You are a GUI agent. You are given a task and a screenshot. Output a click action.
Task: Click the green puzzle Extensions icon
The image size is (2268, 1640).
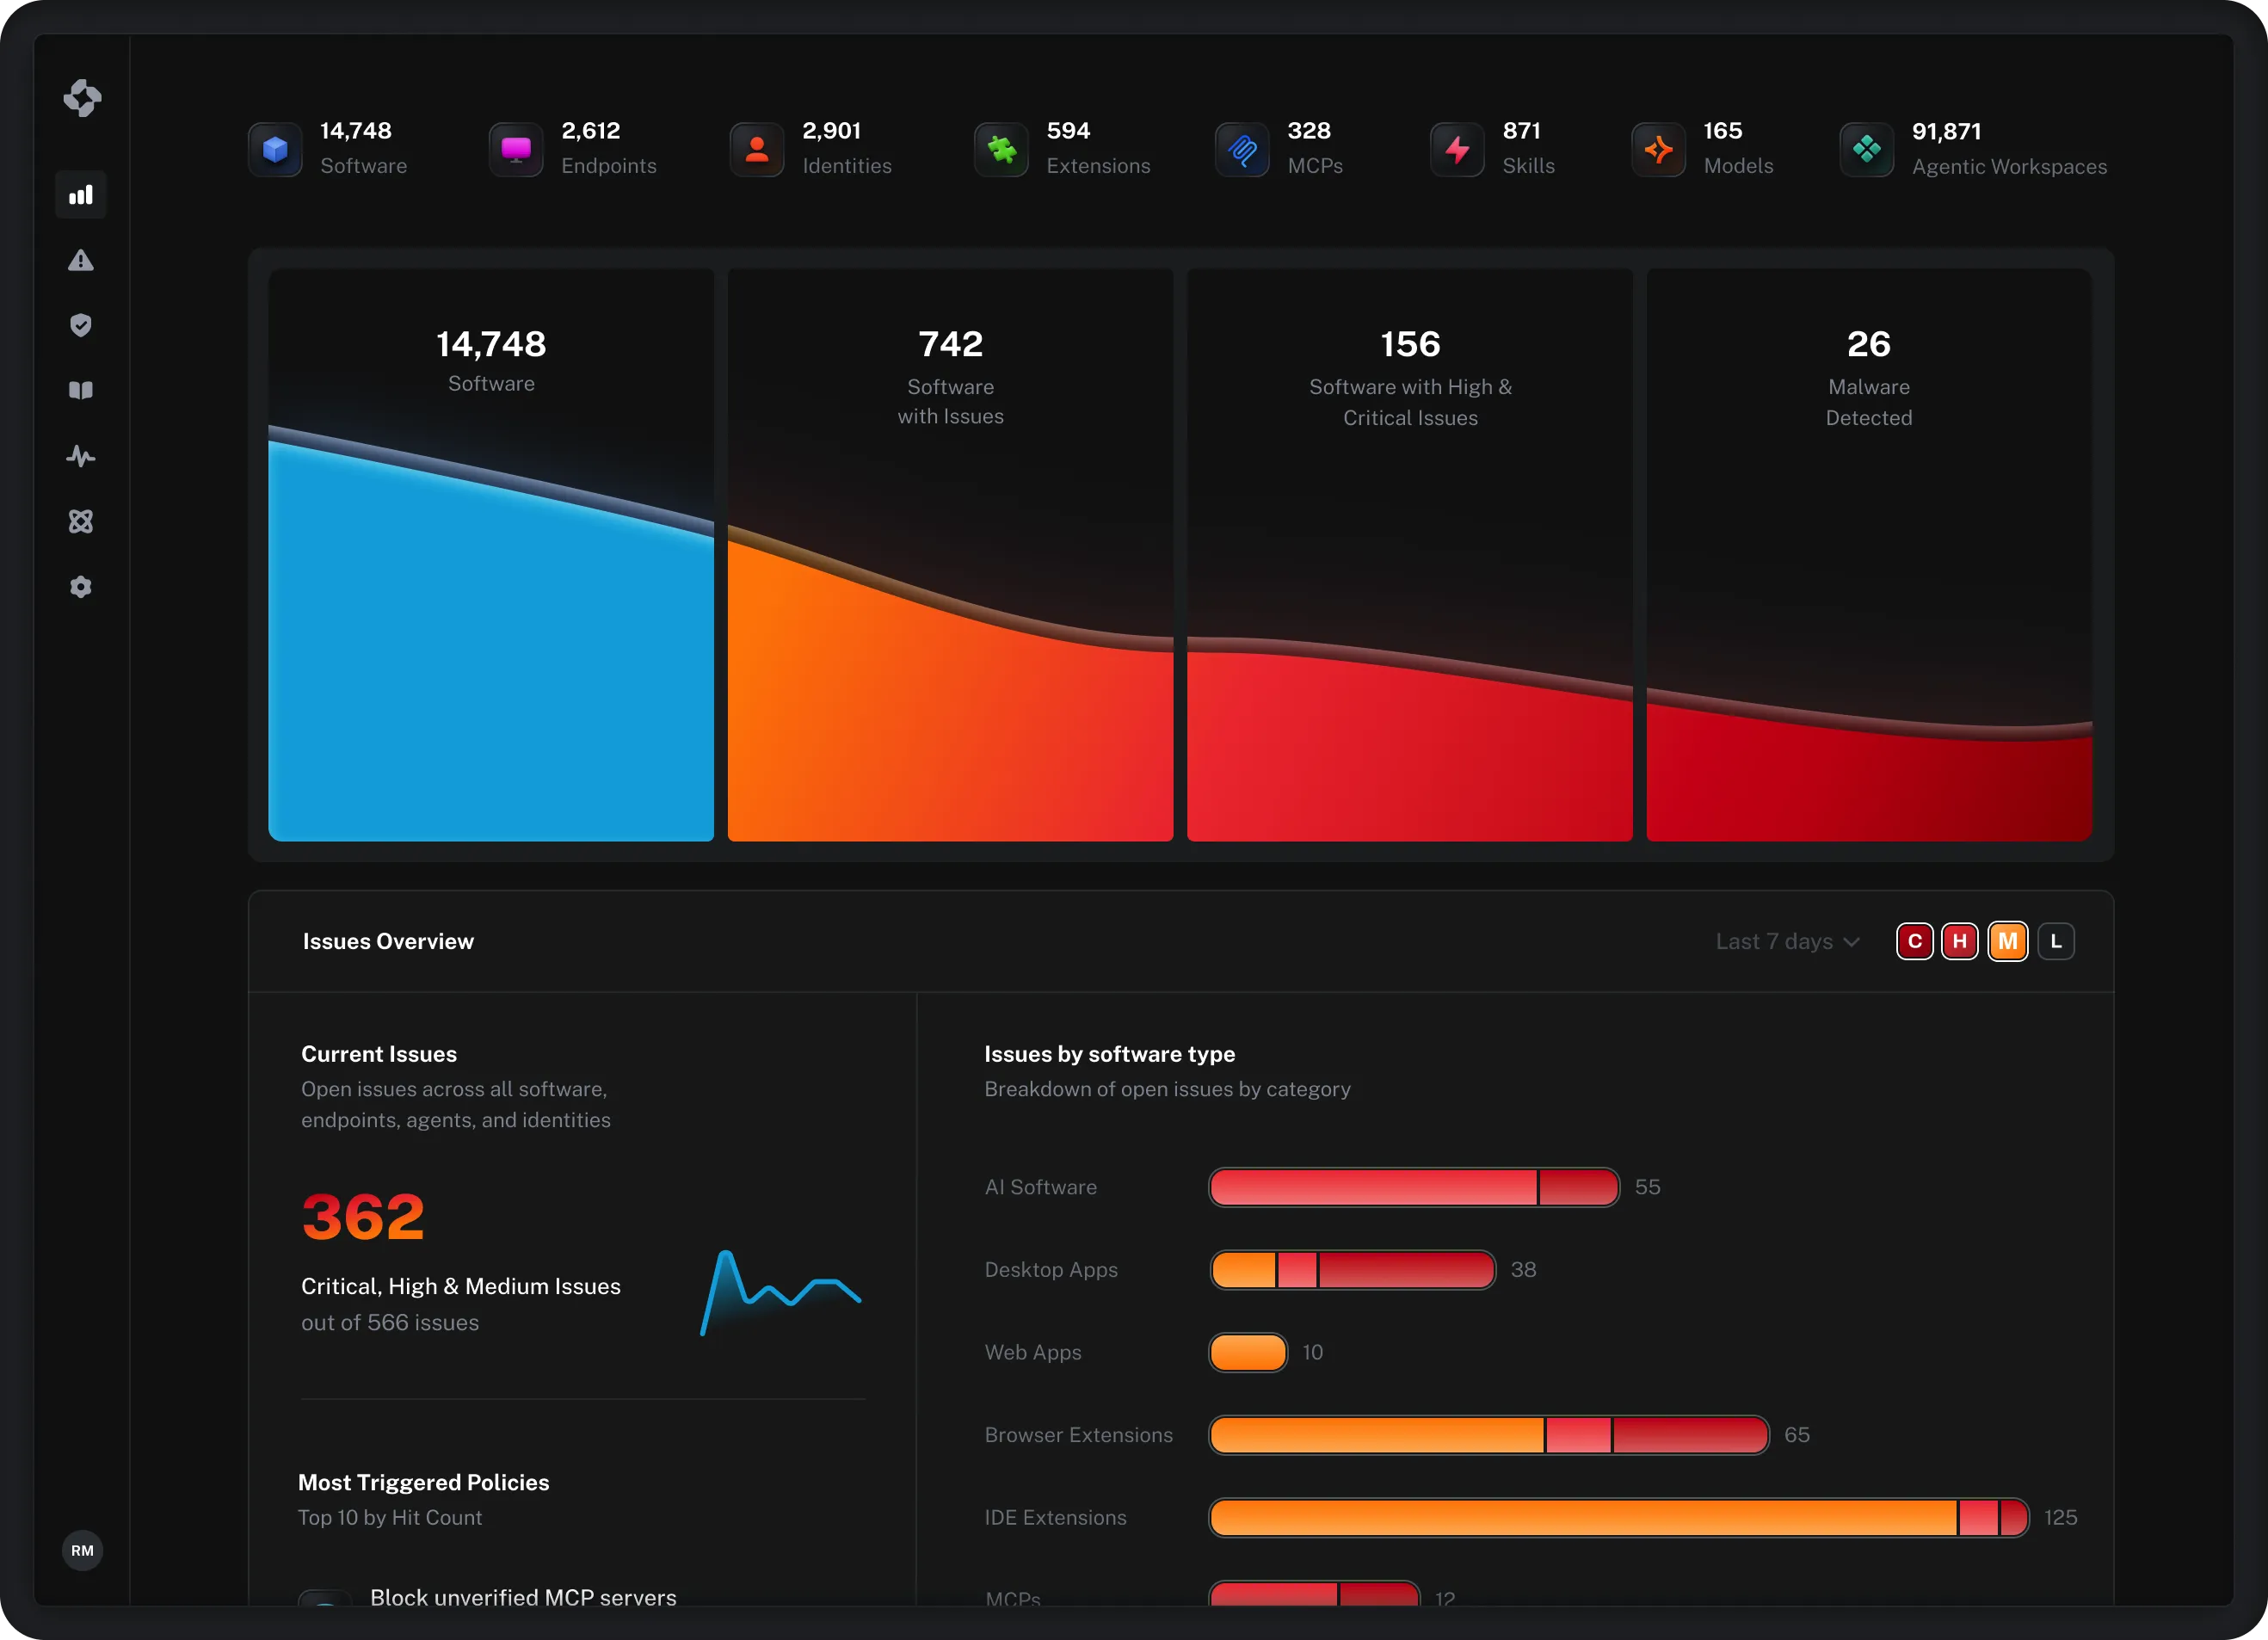tap(1001, 149)
